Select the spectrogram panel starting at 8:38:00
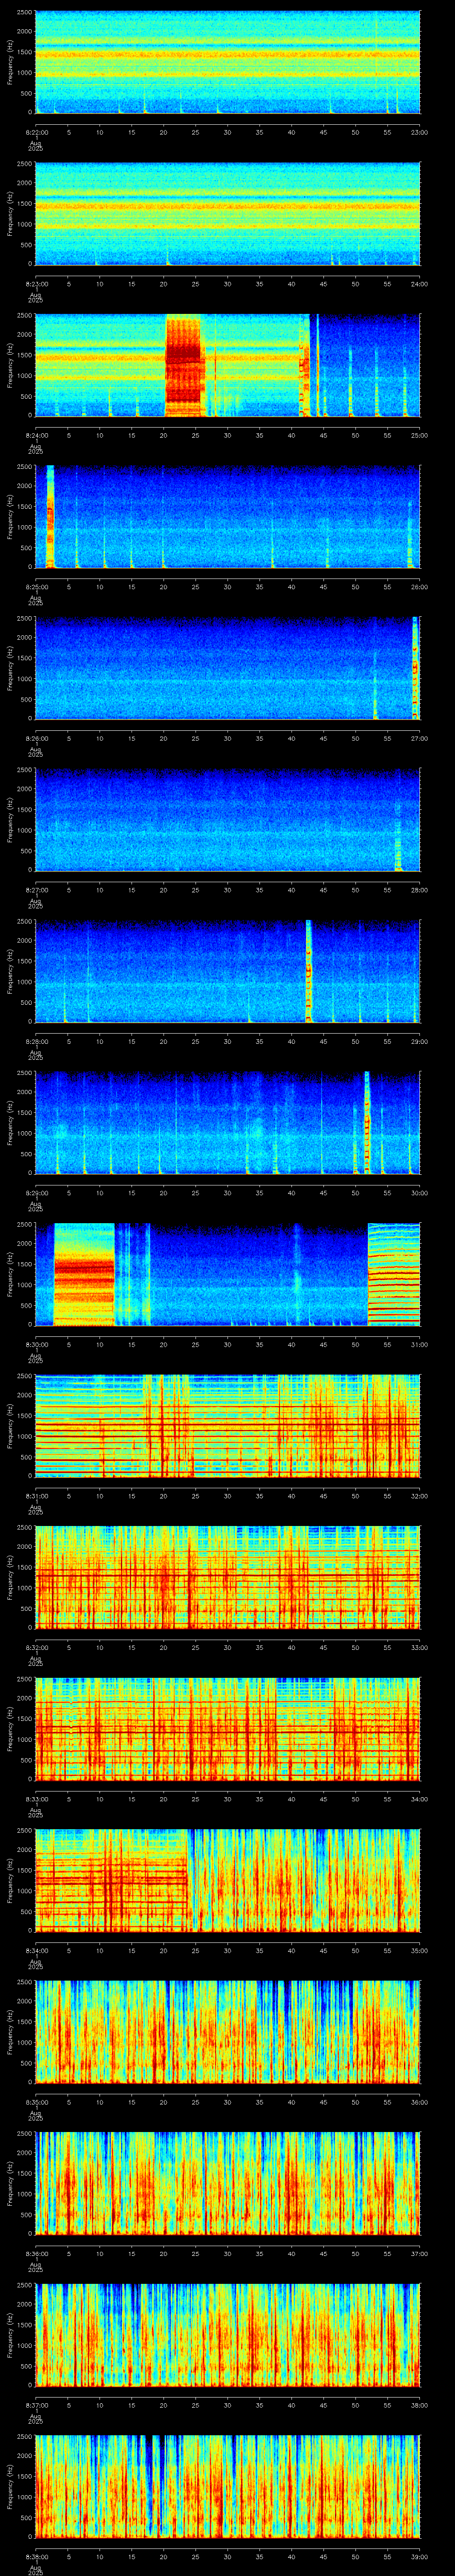Viewport: 455px width, 2576px height. [227, 2486]
